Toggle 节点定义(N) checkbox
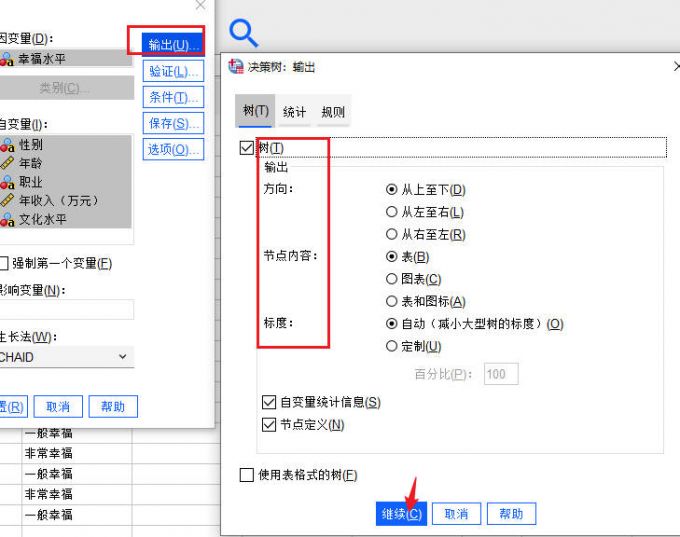The height and width of the screenshot is (537, 680). [x=269, y=425]
